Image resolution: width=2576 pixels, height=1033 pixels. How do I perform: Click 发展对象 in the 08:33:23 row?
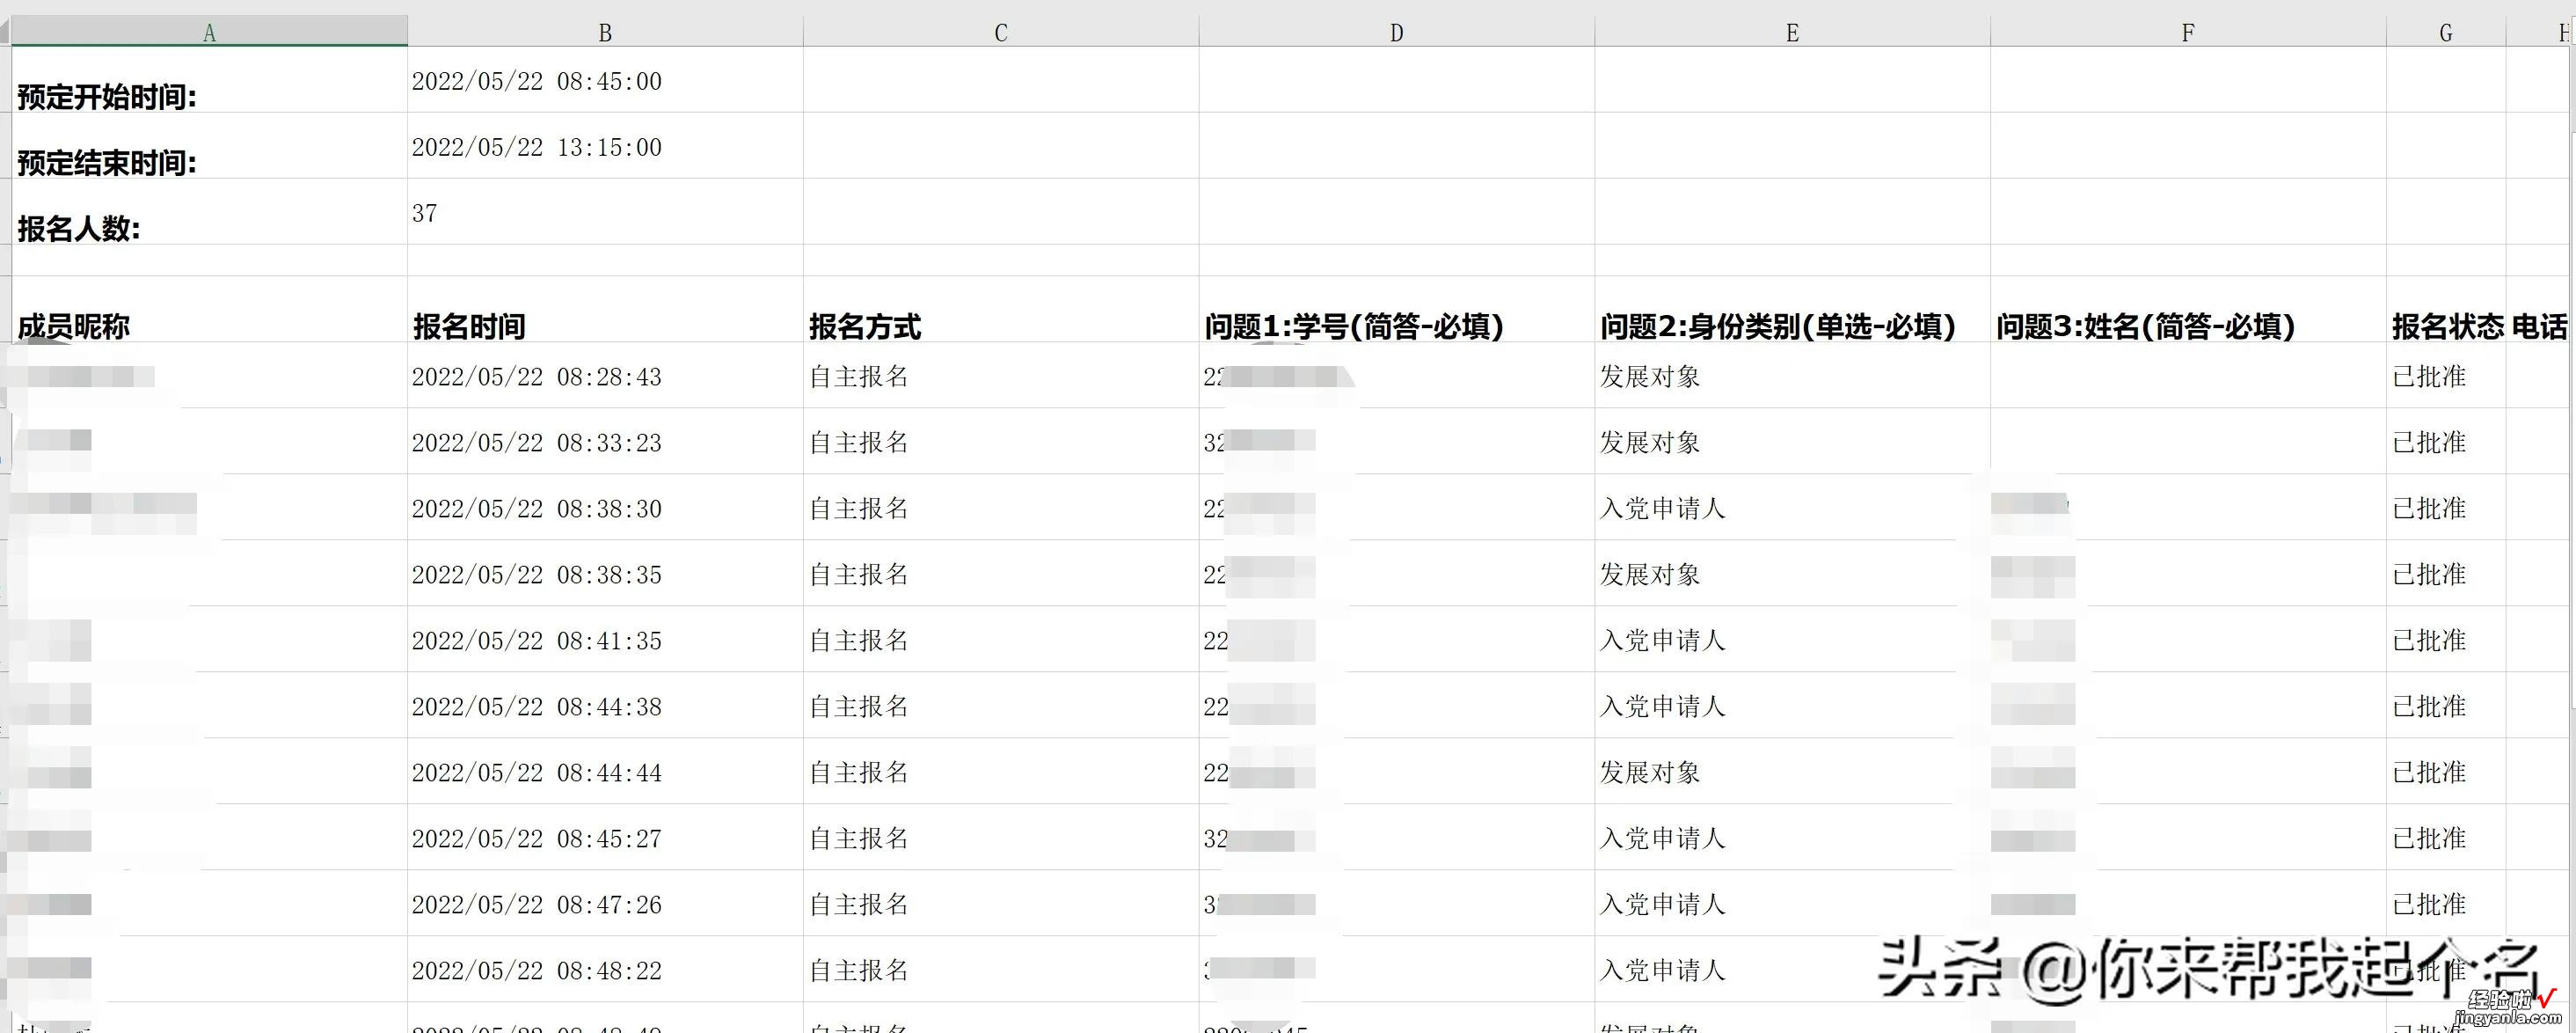coord(1650,443)
